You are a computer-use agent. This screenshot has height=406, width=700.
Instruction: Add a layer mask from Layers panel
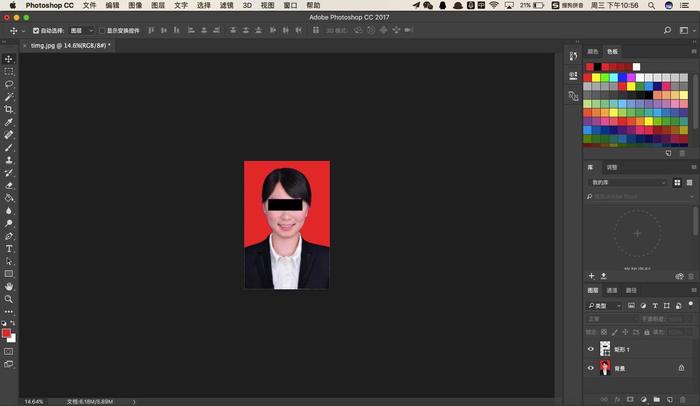pyautogui.click(x=630, y=399)
